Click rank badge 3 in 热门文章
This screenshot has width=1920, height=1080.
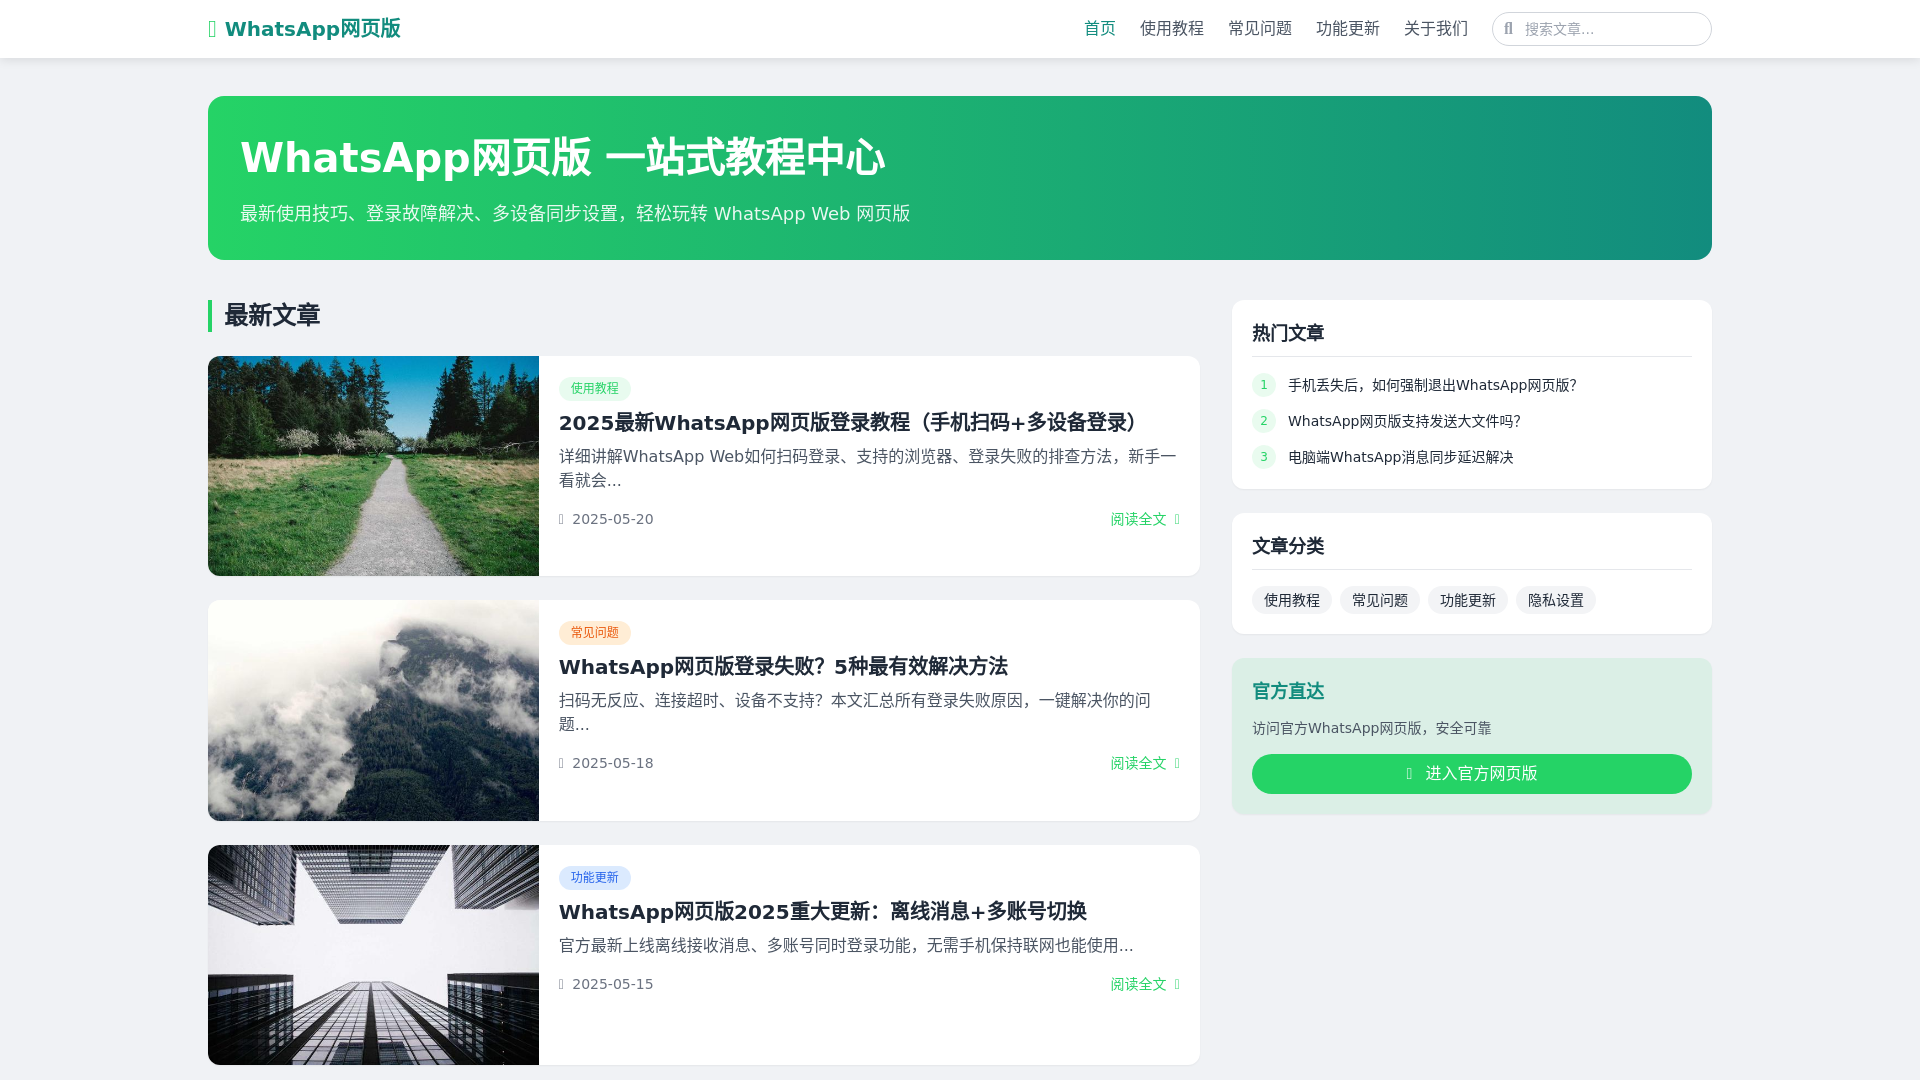pos(1264,457)
